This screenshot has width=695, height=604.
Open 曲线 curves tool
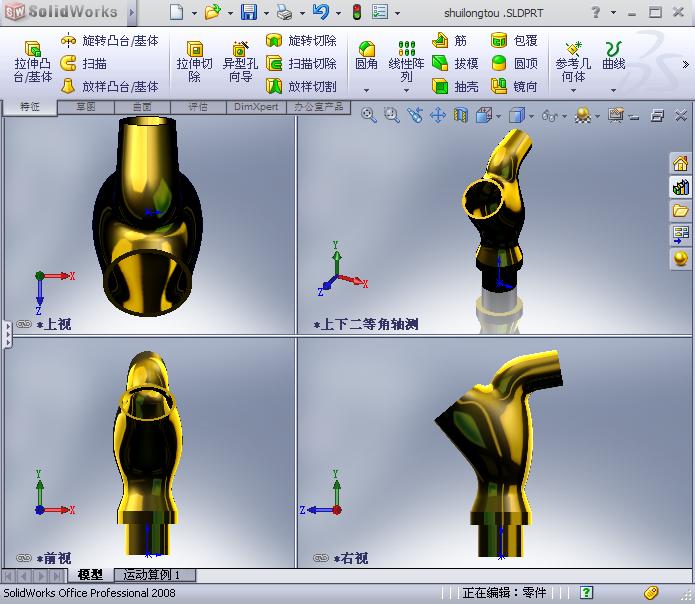tap(613, 56)
